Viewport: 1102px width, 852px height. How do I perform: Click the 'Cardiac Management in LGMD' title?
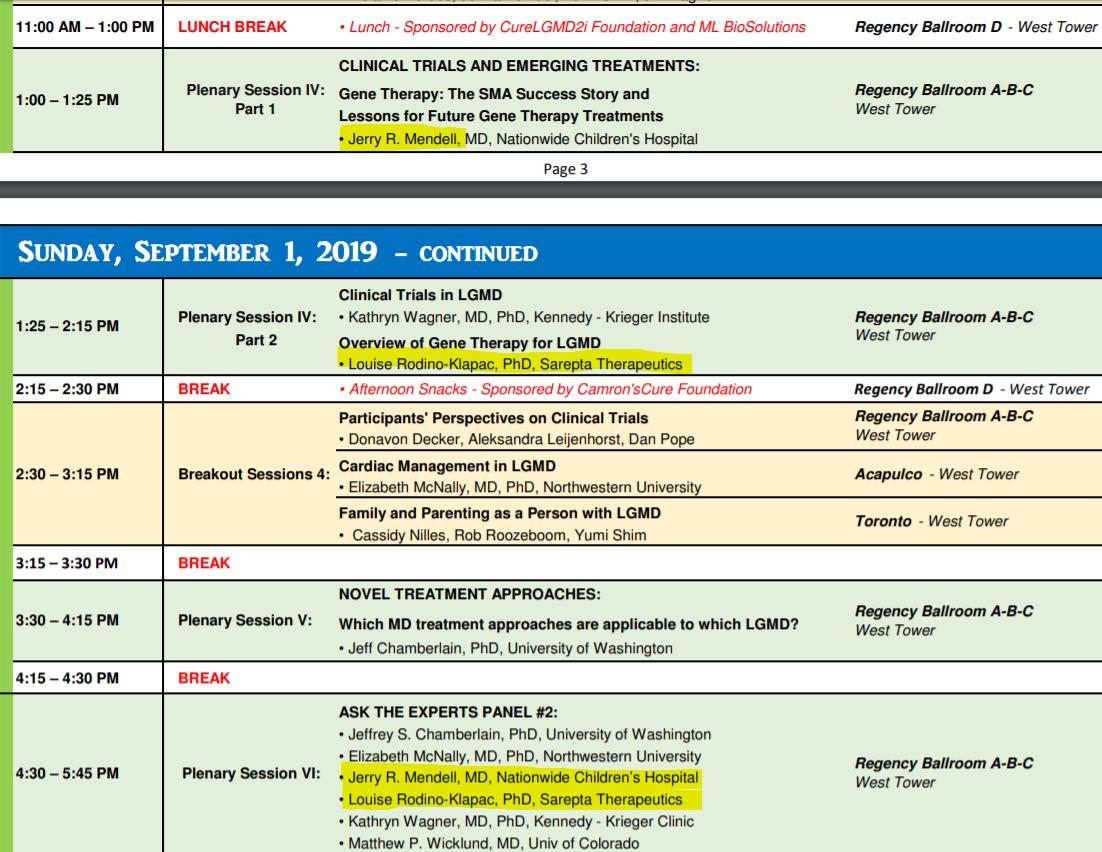tap(447, 466)
